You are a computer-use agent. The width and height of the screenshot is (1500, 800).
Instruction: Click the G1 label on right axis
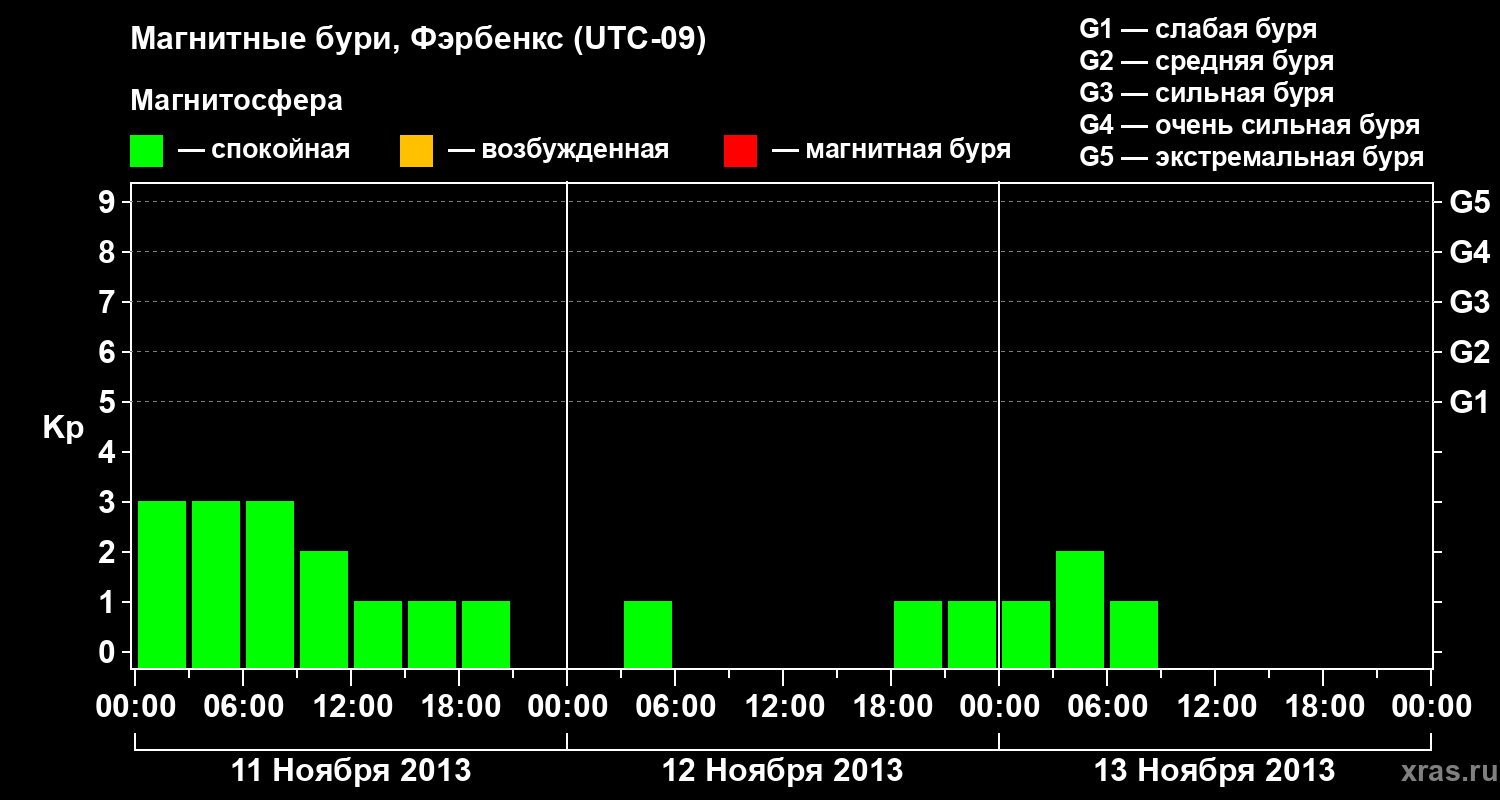point(1469,402)
